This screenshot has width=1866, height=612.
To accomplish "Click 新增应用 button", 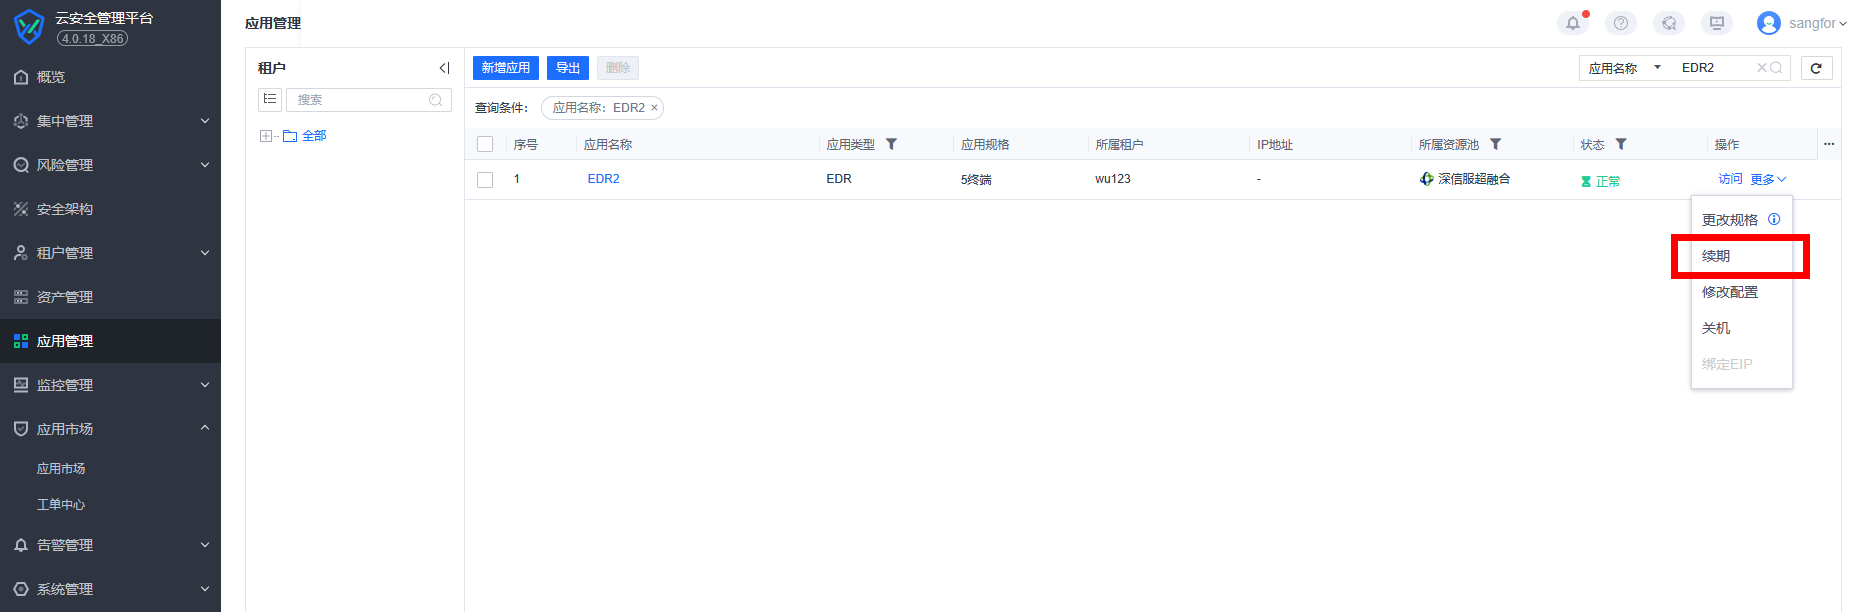I will point(506,68).
